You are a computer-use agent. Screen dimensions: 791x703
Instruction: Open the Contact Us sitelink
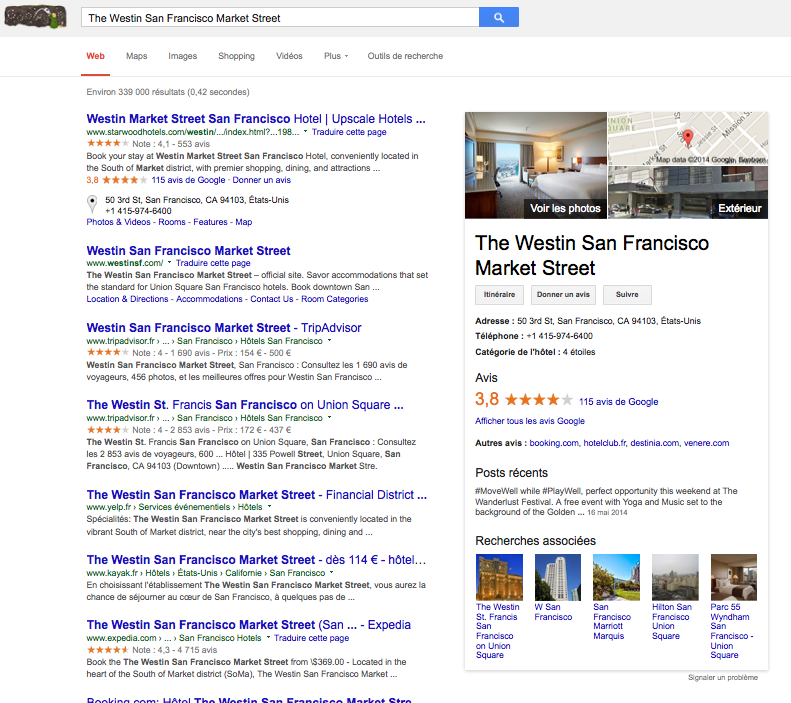[x=271, y=299]
